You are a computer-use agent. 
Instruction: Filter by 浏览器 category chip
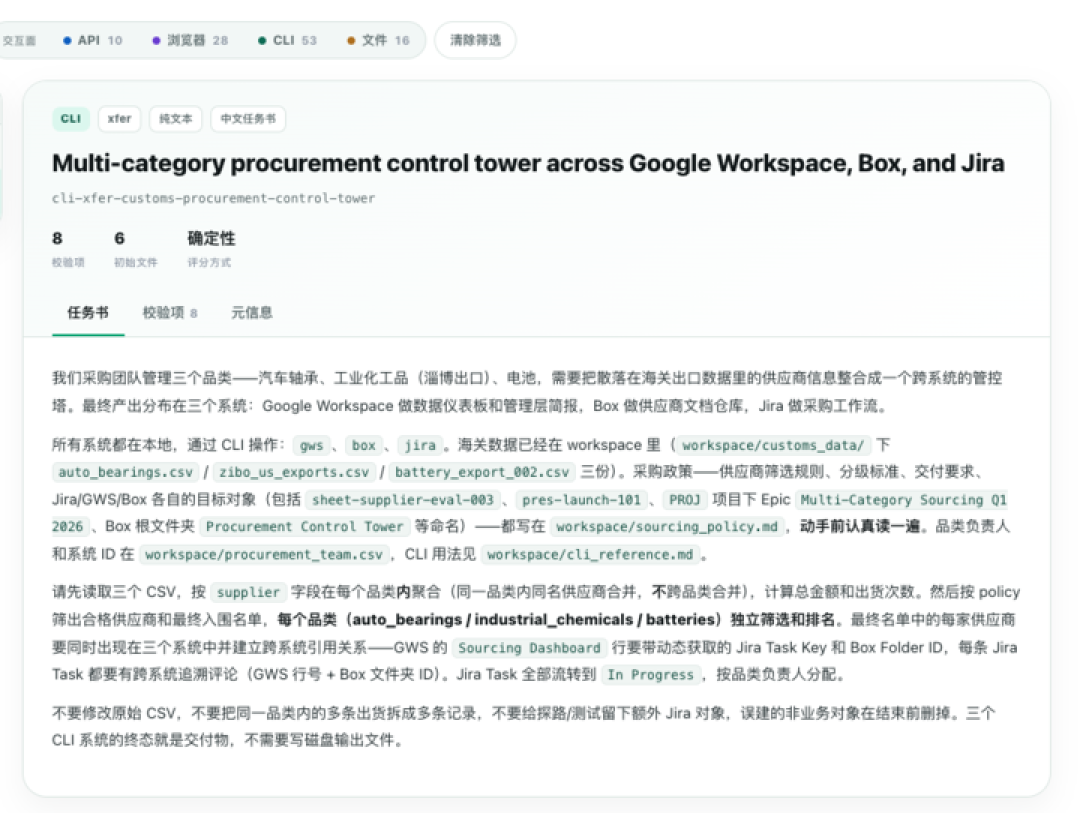pos(190,41)
